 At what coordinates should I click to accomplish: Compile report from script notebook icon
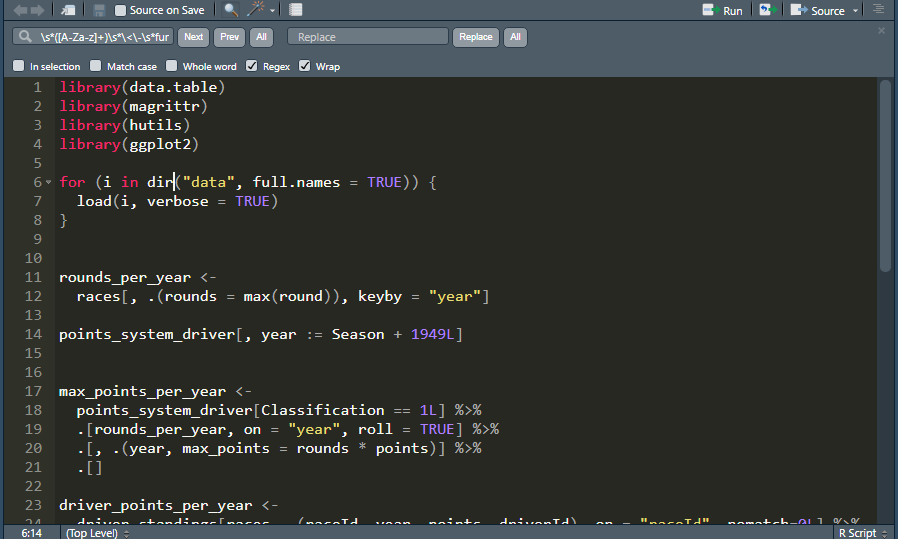point(296,10)
